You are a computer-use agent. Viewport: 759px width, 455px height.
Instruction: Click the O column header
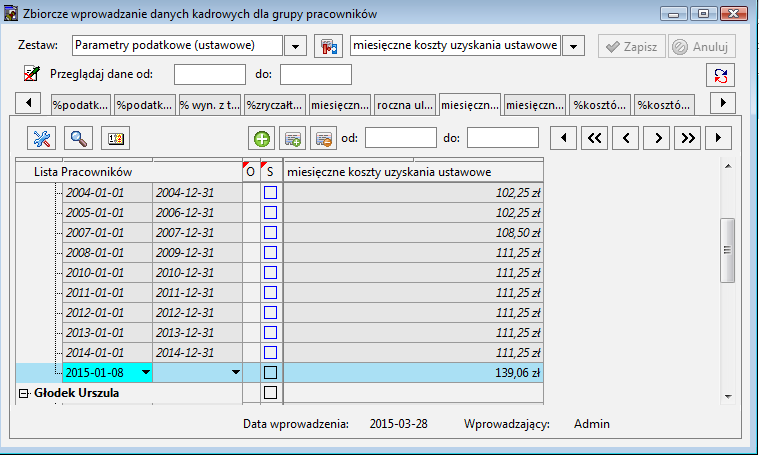point(251,172)
